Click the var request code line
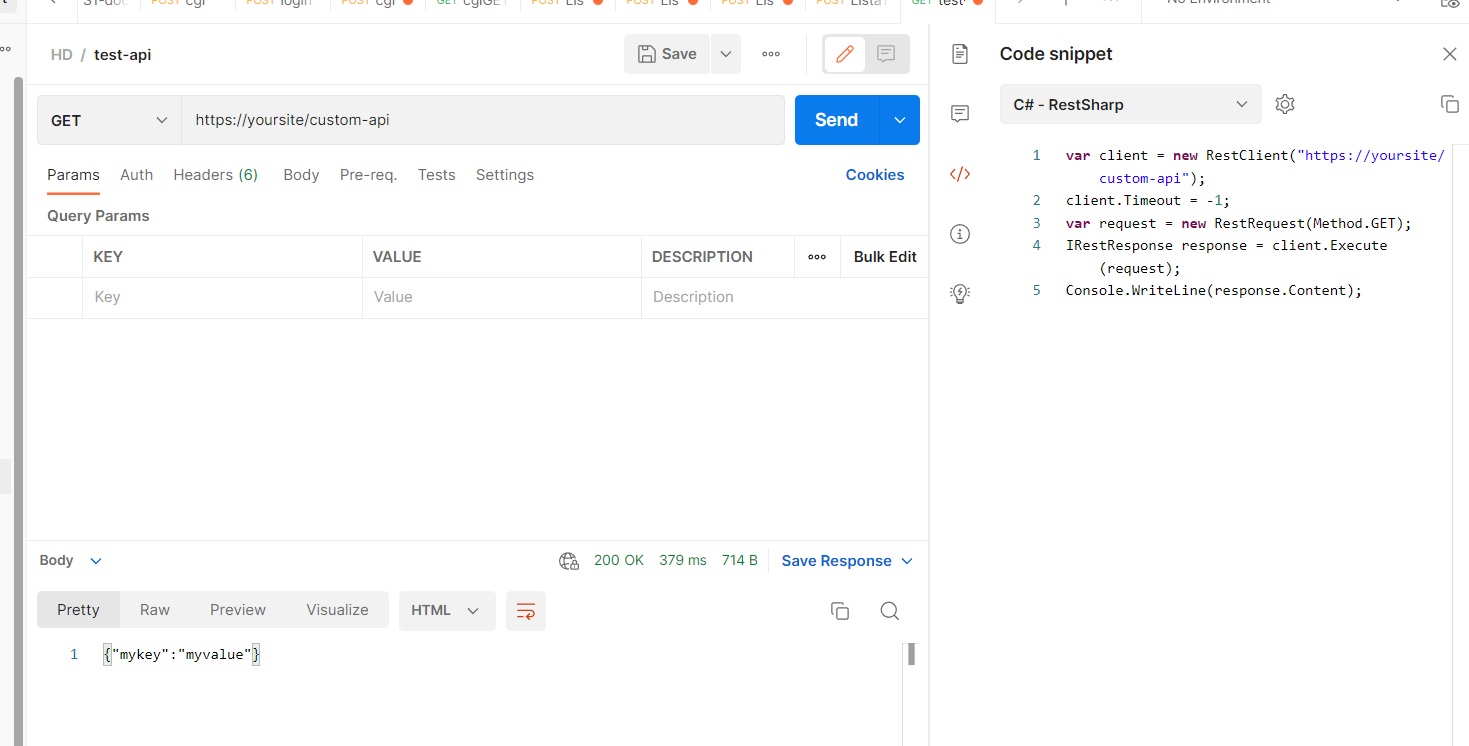This screenshot has width=1469, height=746. [x=1239, y=223]
